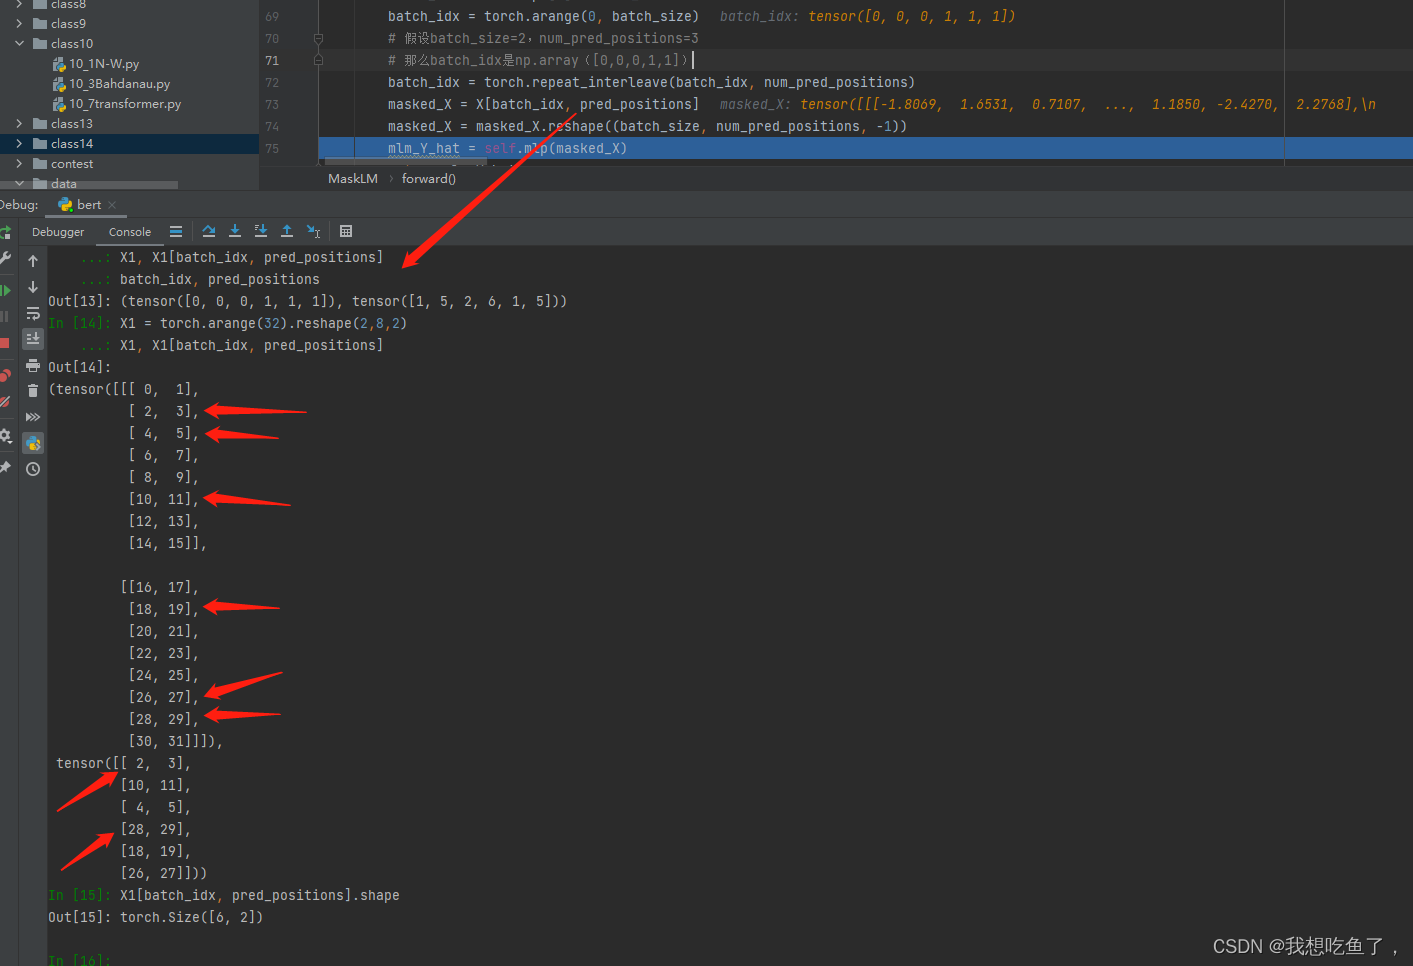
Task: Click the Run to Cursor icon
Action: [x=313, y=231]
